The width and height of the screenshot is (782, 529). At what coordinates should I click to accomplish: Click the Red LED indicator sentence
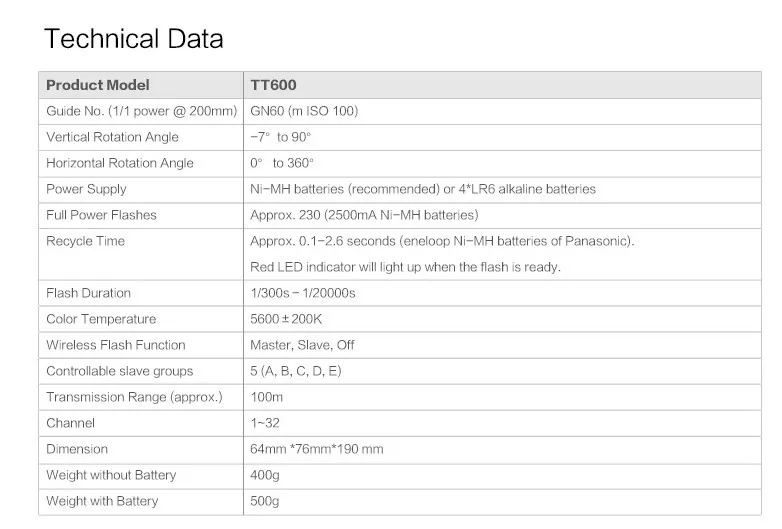tap(405, 267)
